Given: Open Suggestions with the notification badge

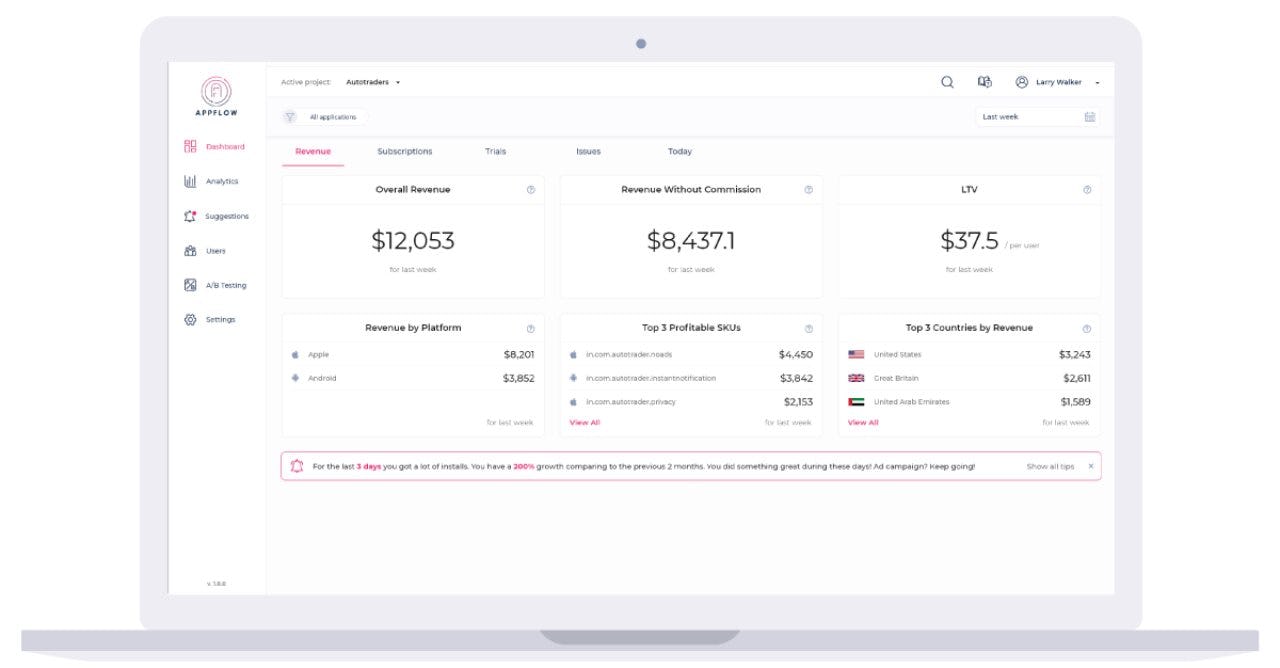Looking at the screenshot, I should pyautogui.click(x=190, y=216).
